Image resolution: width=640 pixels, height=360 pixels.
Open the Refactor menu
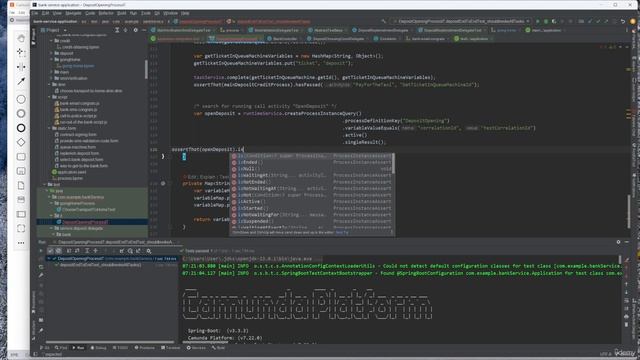[x=106, y=13]
